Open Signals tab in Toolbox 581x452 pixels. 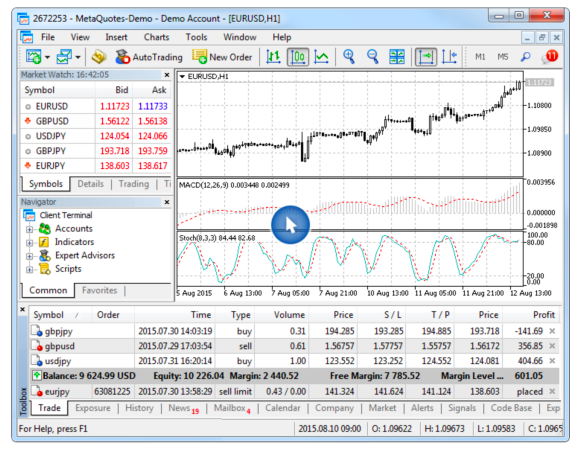(x=462, y=408)
